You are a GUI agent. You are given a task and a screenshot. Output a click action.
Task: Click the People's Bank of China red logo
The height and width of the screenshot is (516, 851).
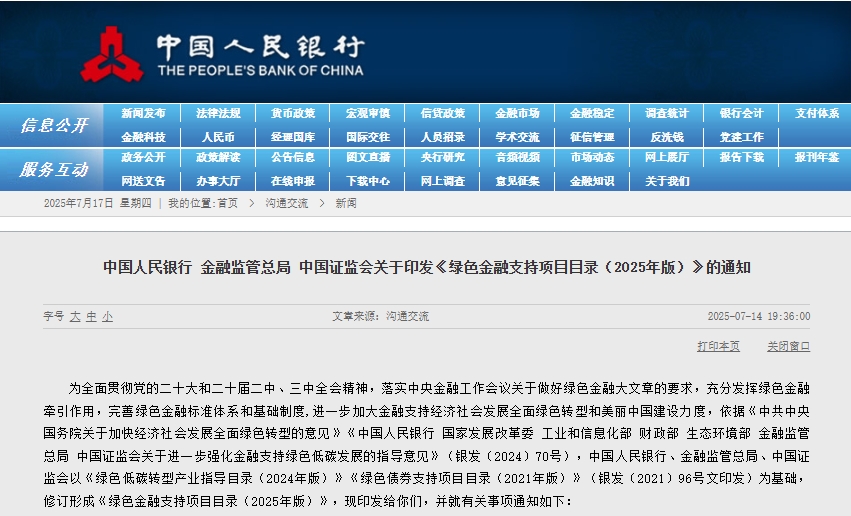pos(112,54)
